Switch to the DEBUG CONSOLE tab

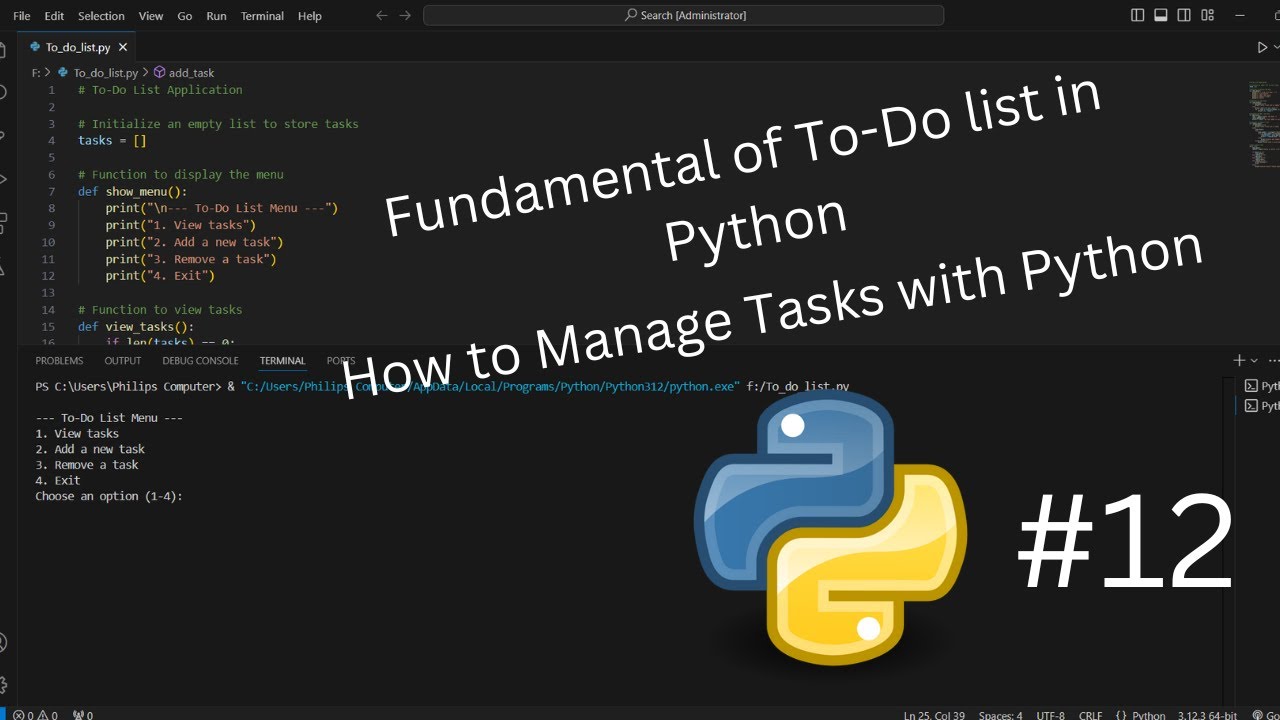pyautogui.click(x=200, y=361)
